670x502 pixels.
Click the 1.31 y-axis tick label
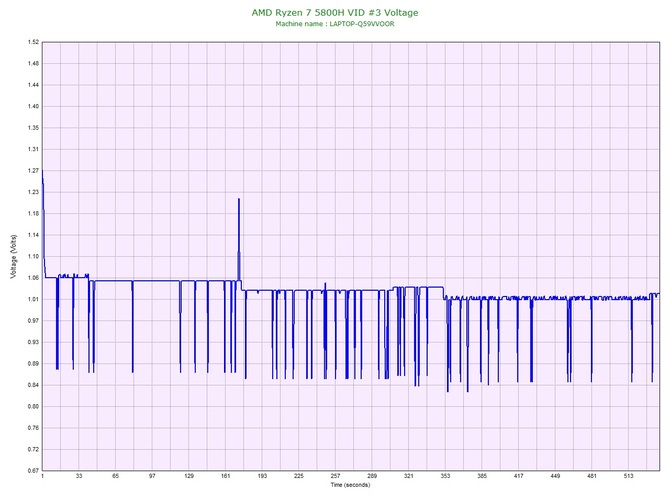coord(33,149)
